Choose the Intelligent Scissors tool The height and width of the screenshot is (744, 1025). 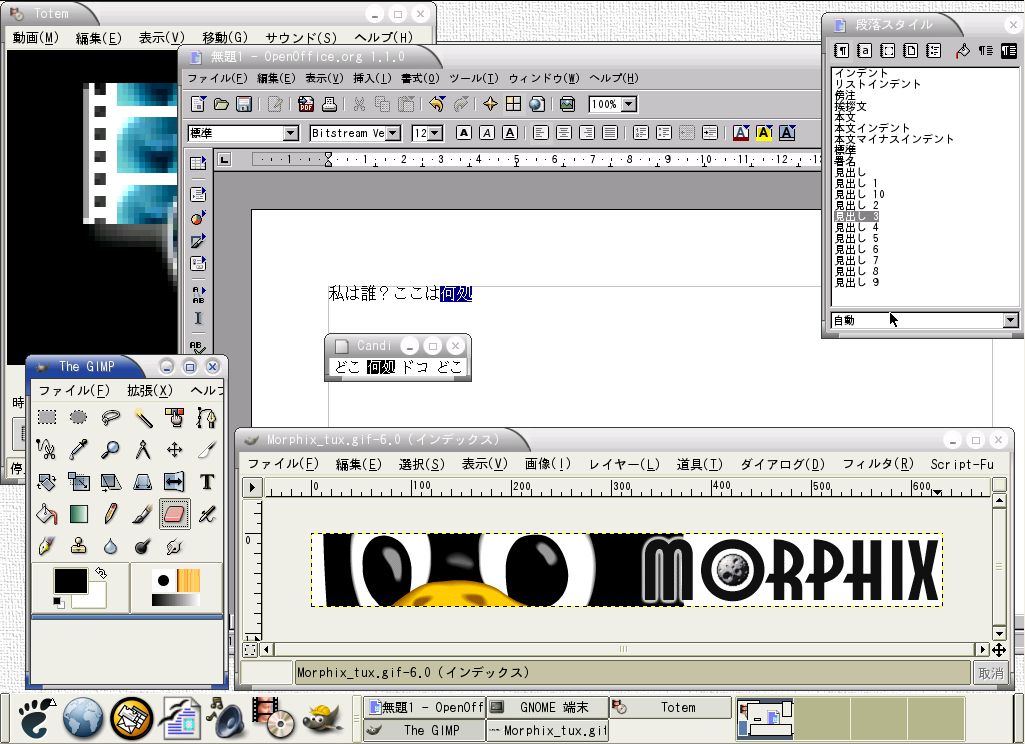pyautogui.click(x=46, y=449)
